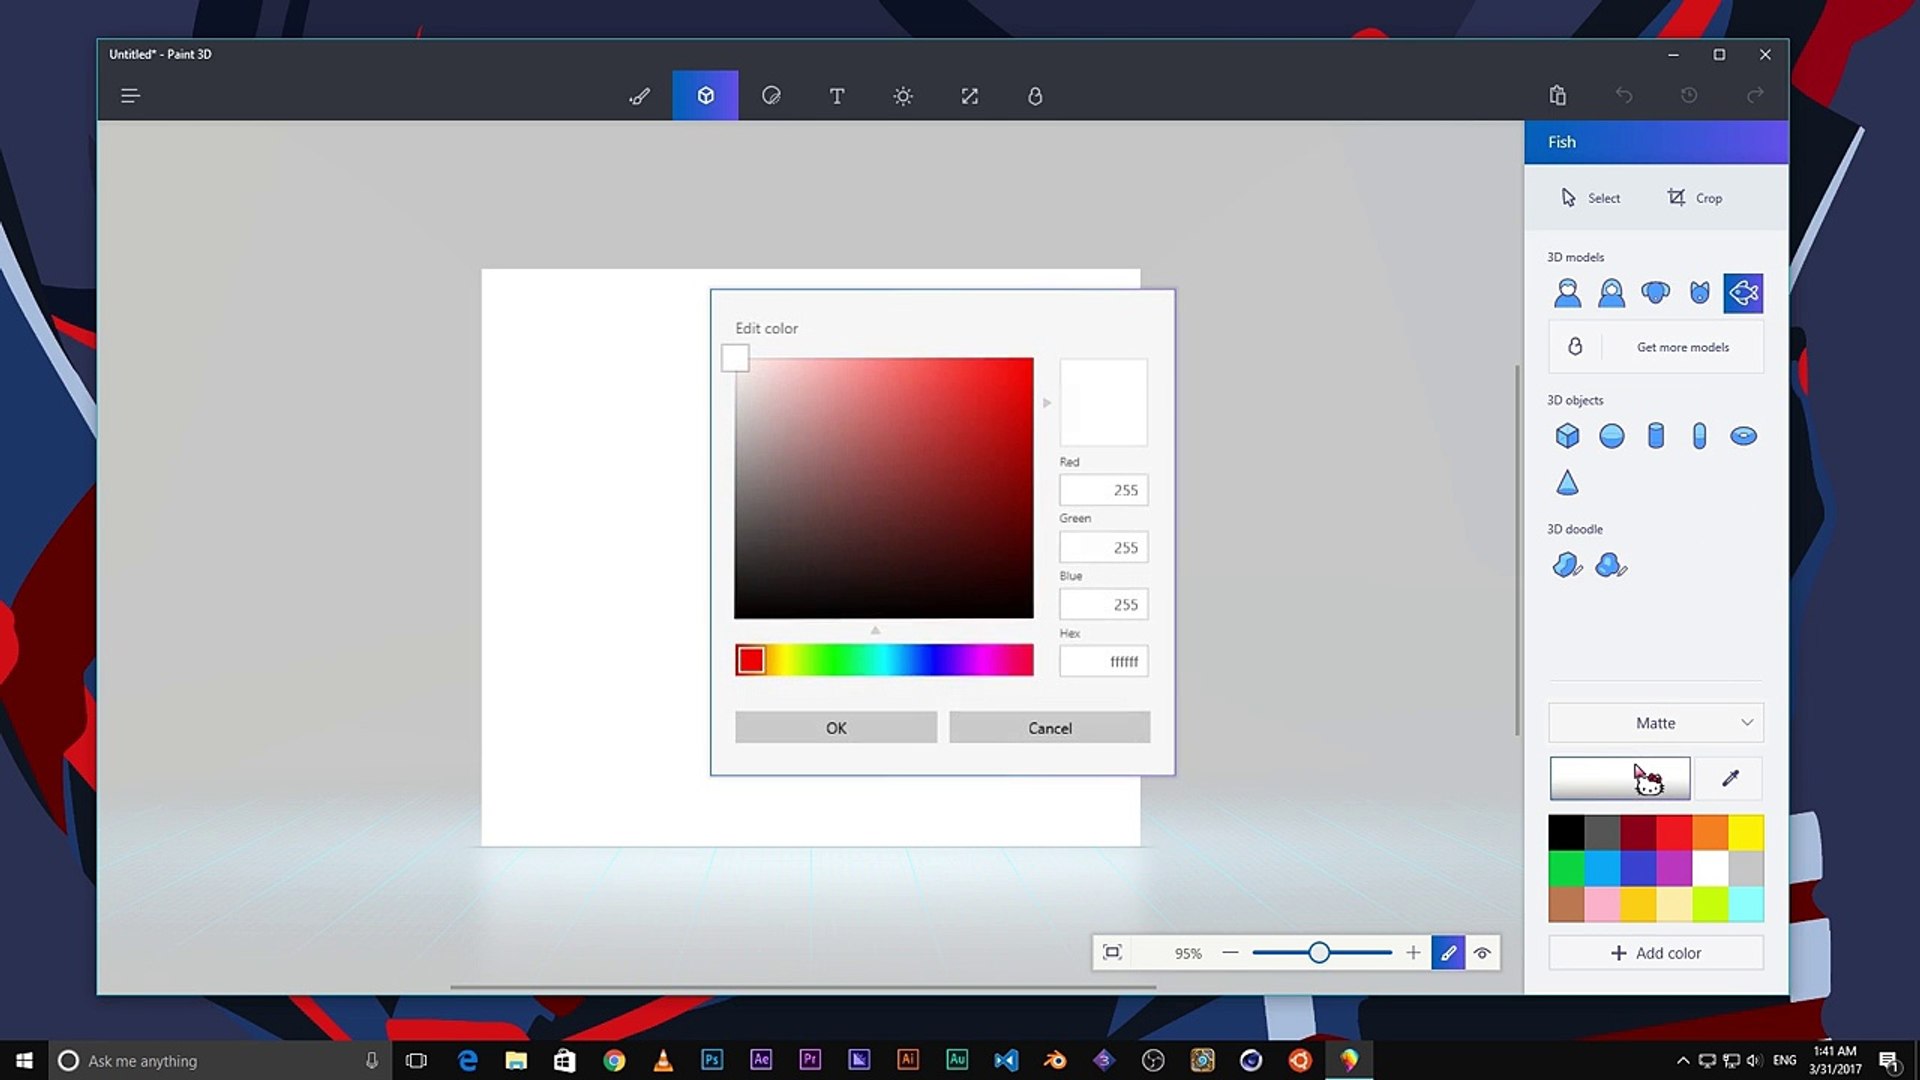
Task: Open the Effects sun icon
Action: [903, 96]
